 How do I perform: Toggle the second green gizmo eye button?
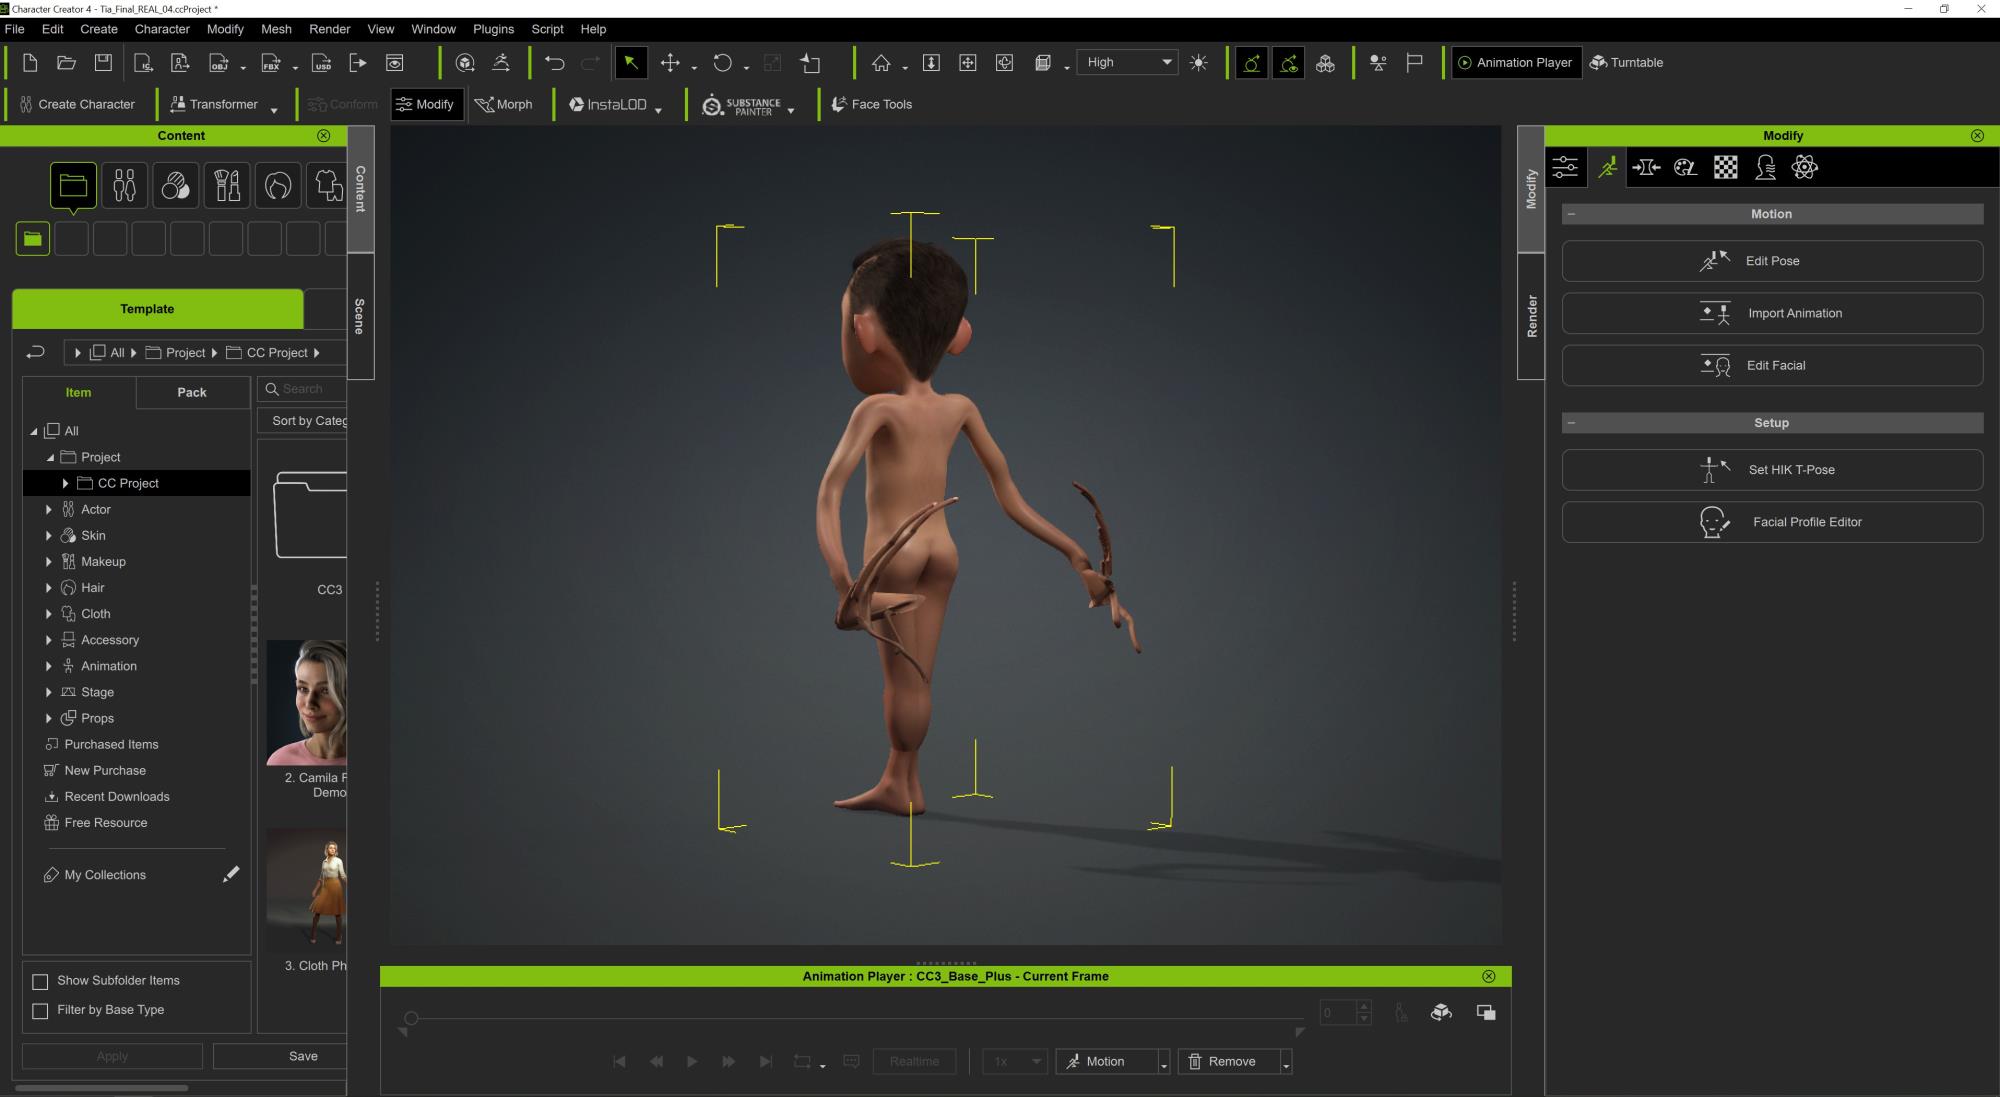pyautogui.click(x=1289, y=63)
